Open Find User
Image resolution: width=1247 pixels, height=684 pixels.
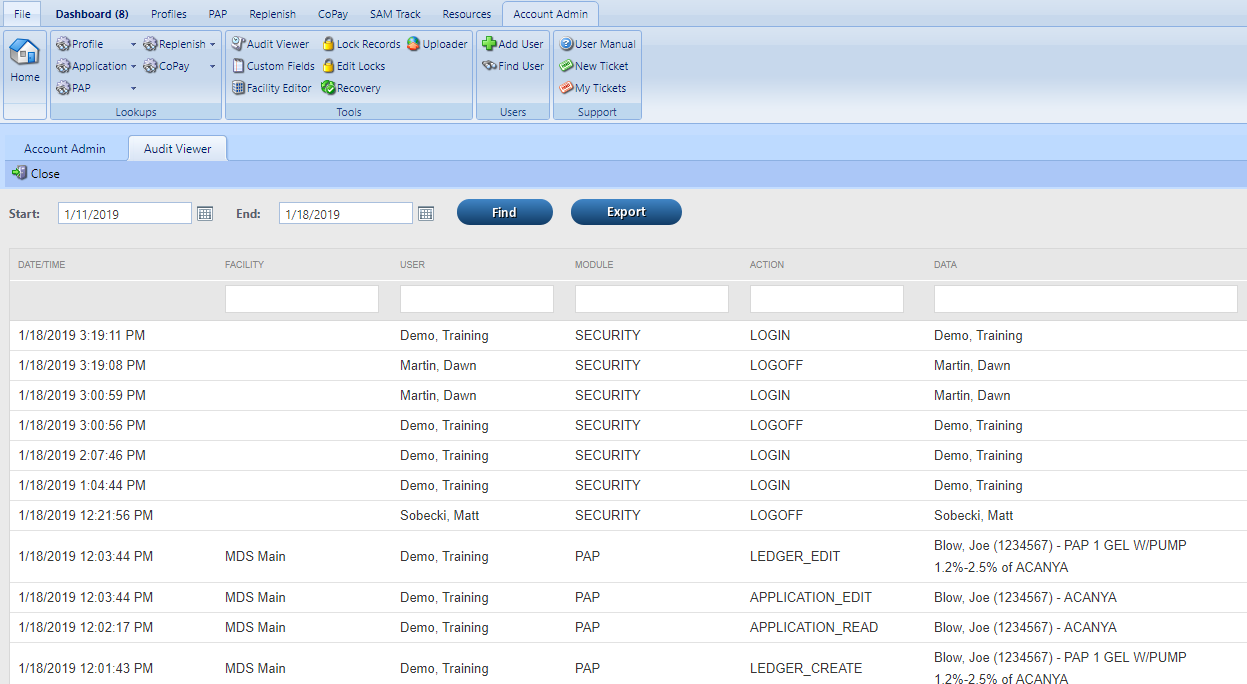[512, 66]
